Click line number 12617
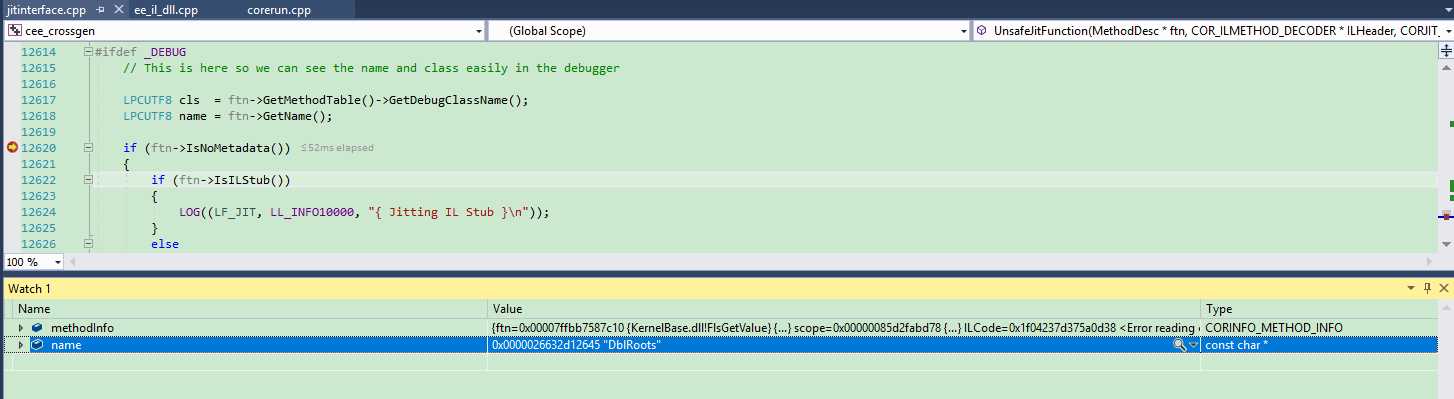 pos(38,100)
